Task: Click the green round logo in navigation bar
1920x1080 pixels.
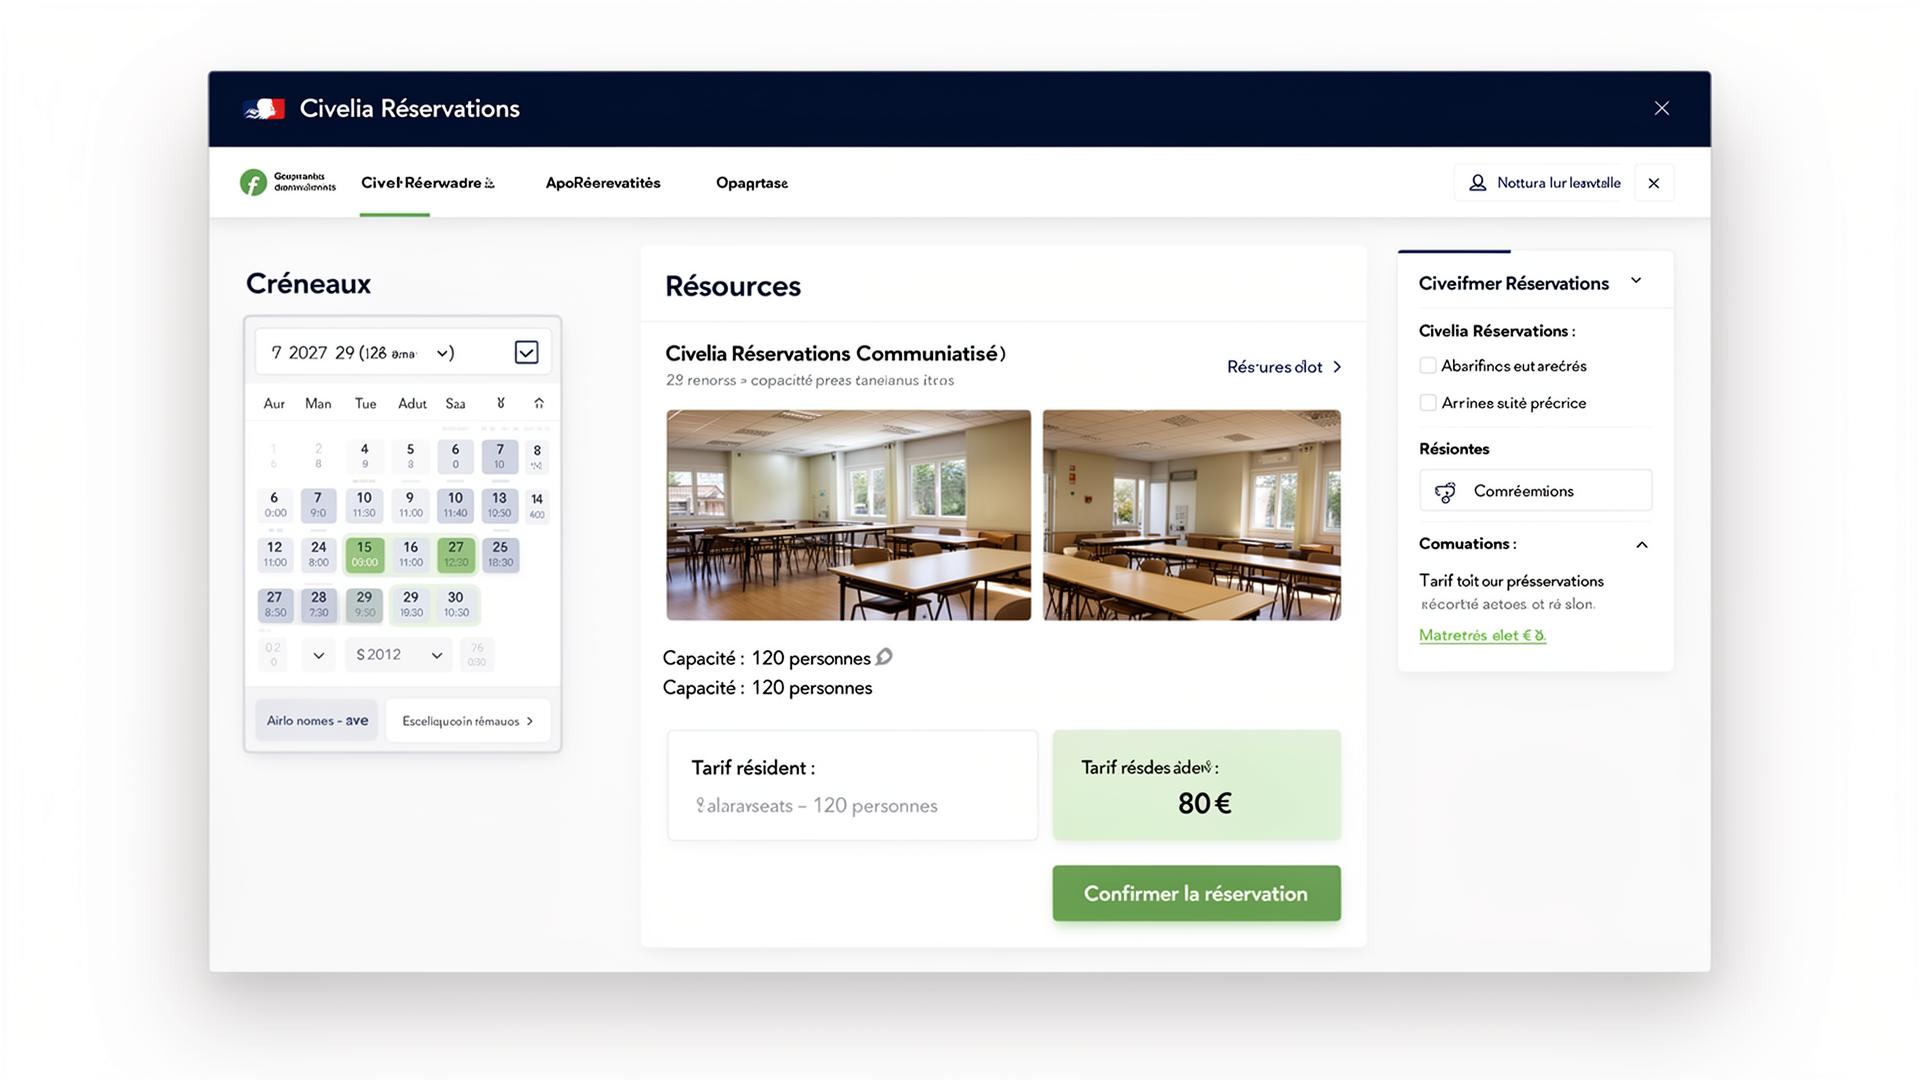Action: tap(253, 182)
